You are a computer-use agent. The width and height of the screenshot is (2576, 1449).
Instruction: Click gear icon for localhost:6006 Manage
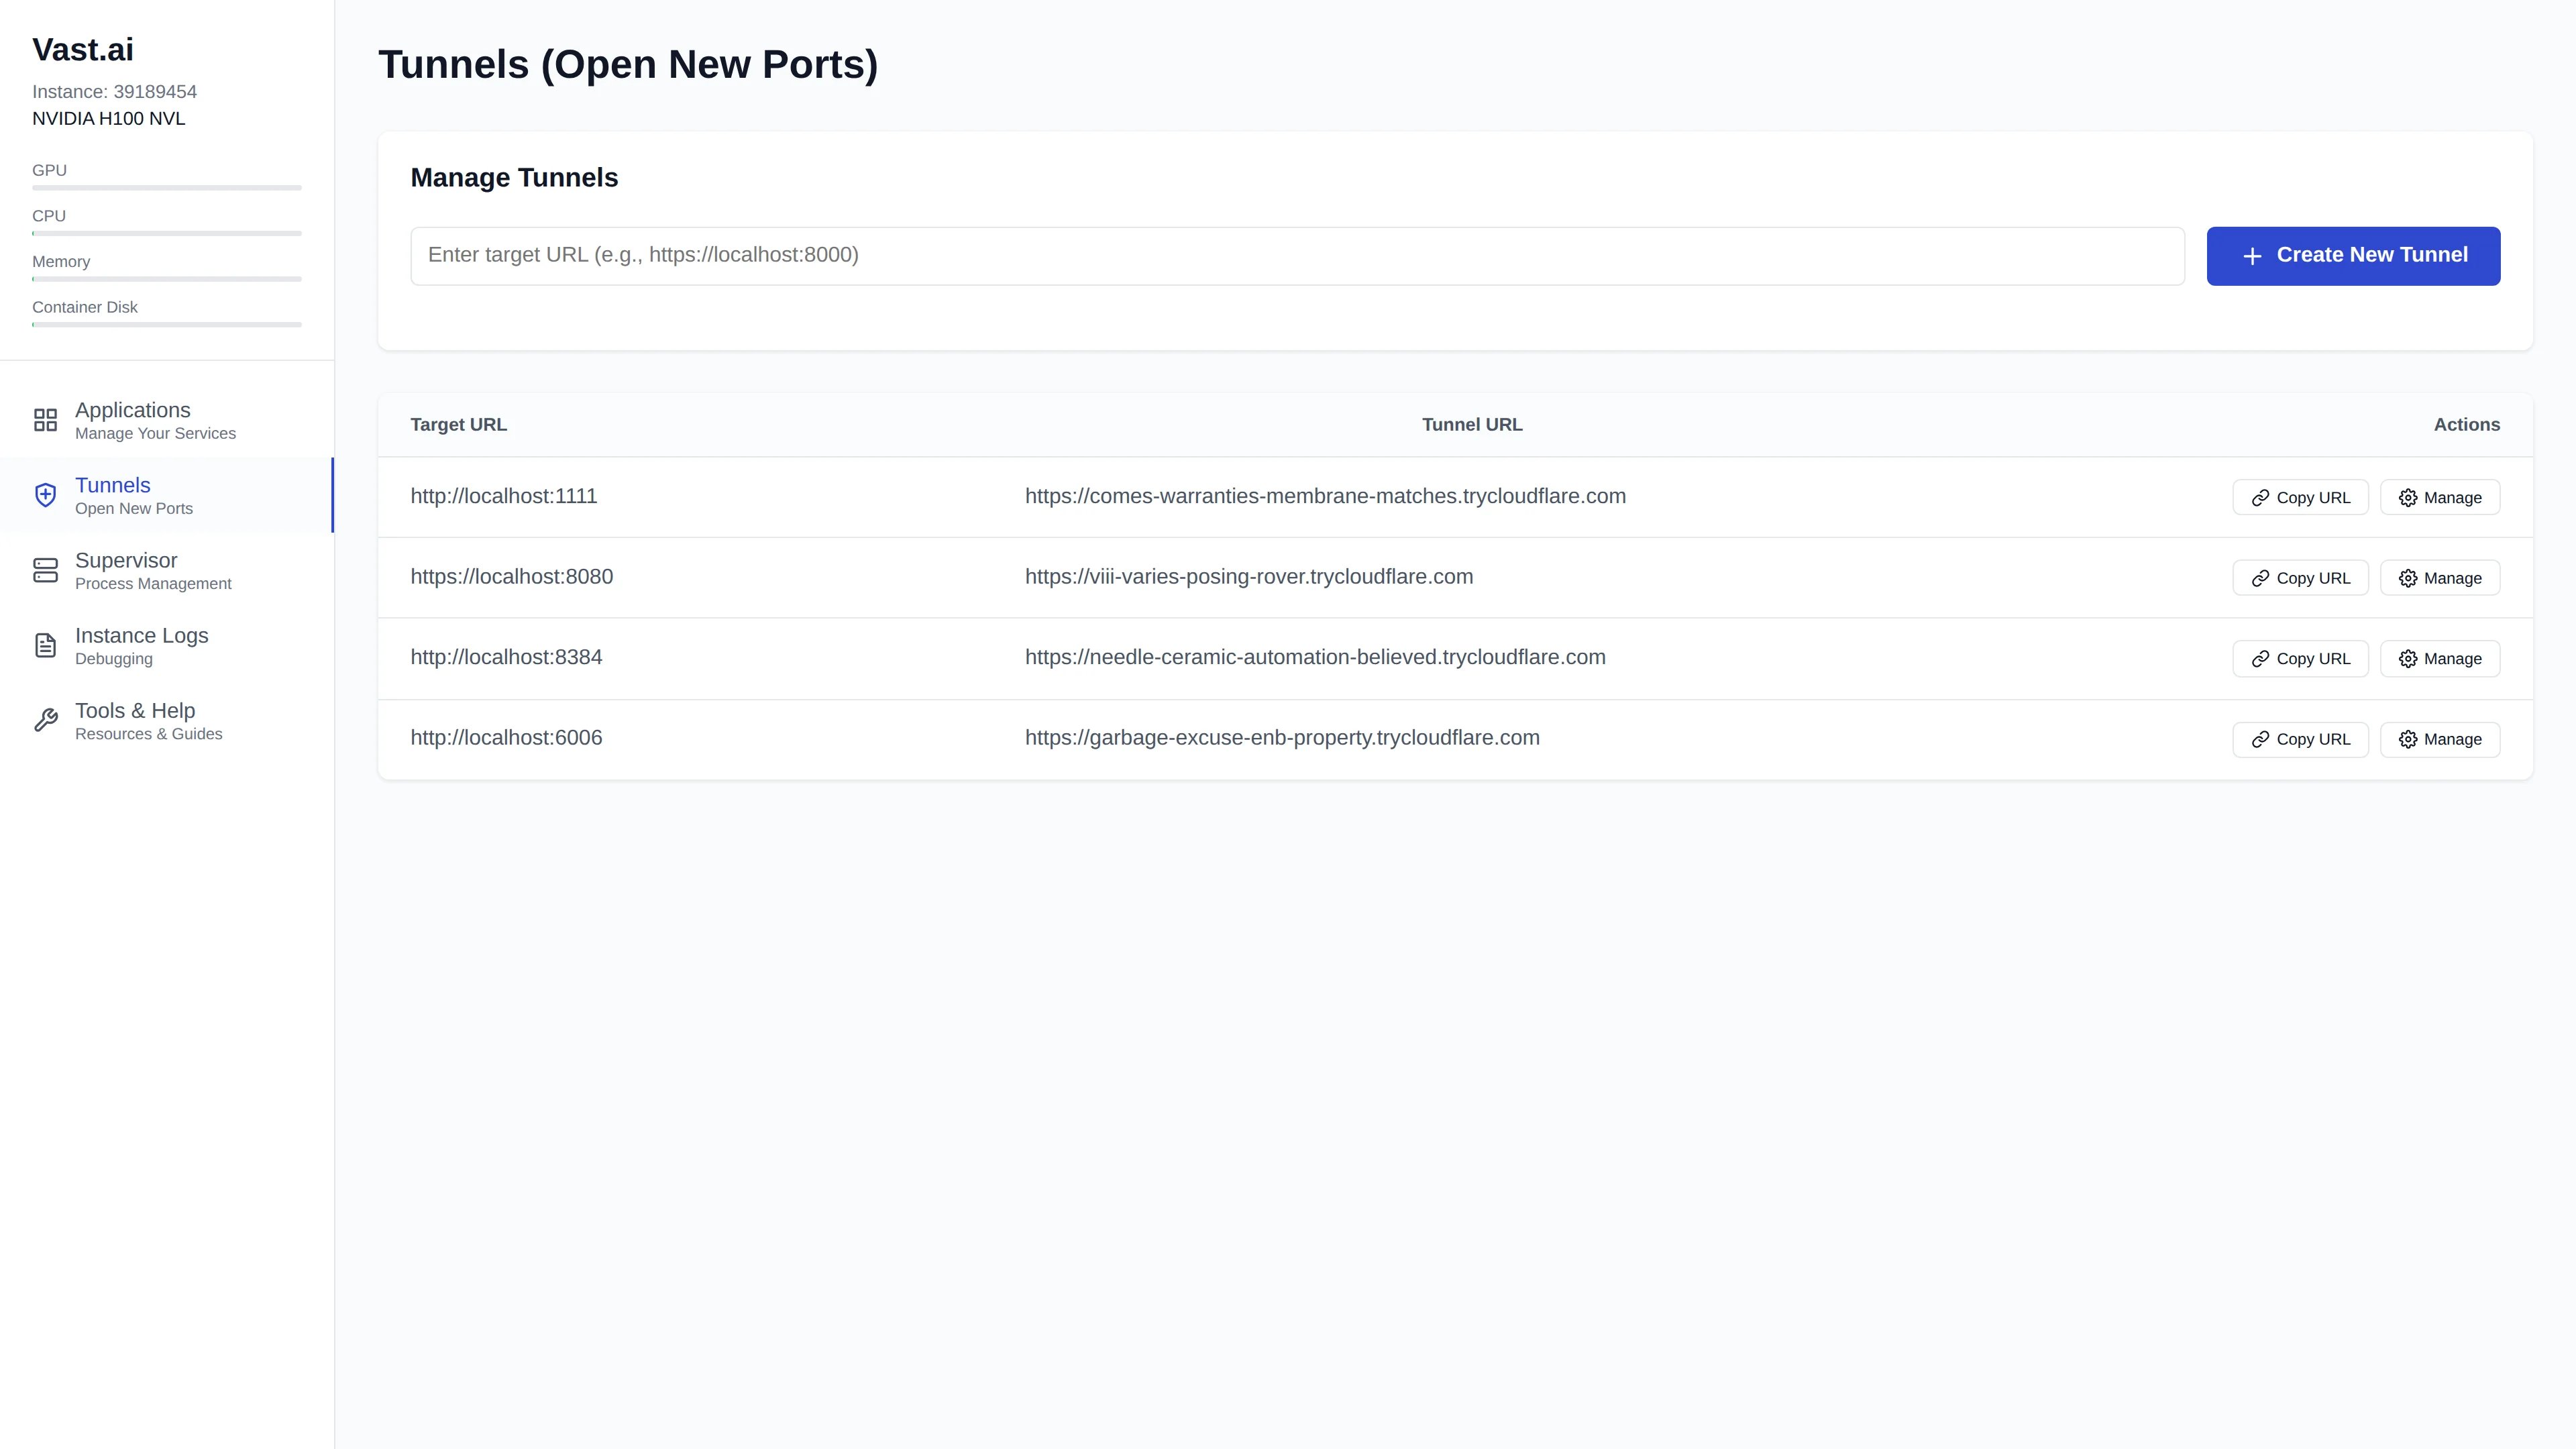tap(2408, 739)
